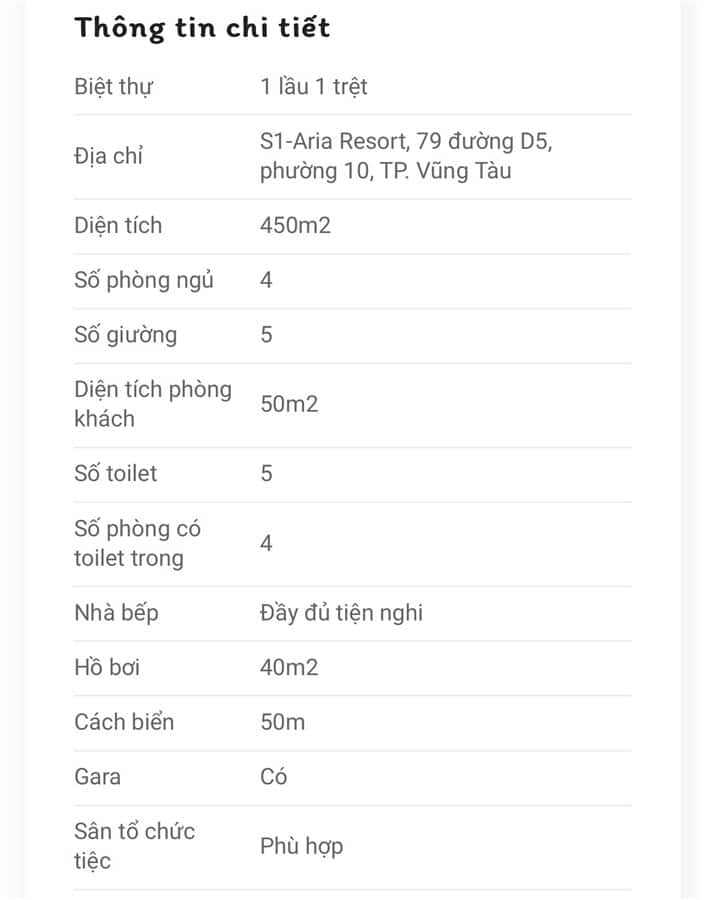The width and height of the screenshot is (705, 900).
Task: Select the 450m2 area value
Action: (295, 225)
